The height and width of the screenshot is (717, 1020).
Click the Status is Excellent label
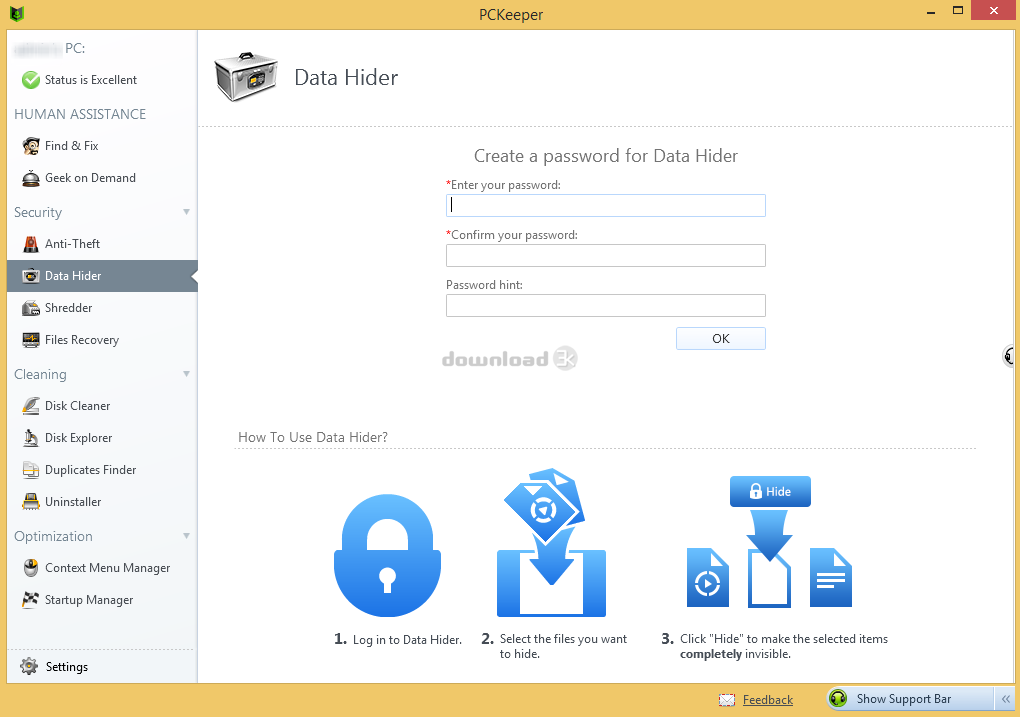(91, 80)
